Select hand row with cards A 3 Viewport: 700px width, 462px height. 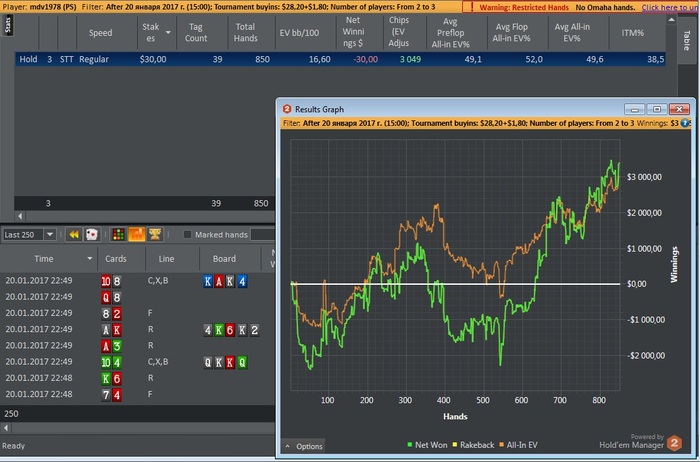point(138,345)
